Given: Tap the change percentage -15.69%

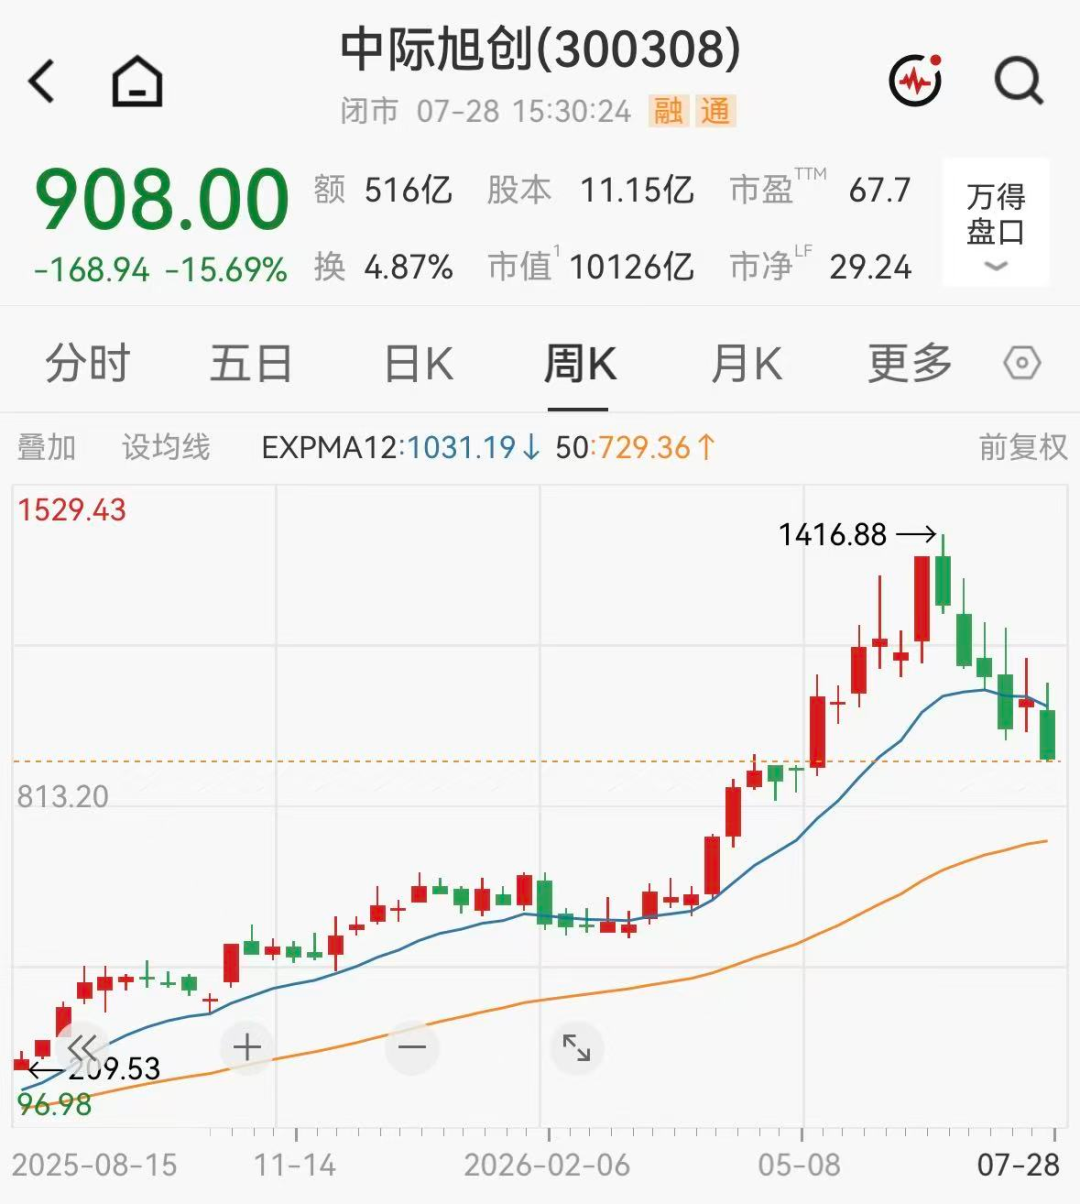Looking at the screenshot, I should click(x=226, y=270).
